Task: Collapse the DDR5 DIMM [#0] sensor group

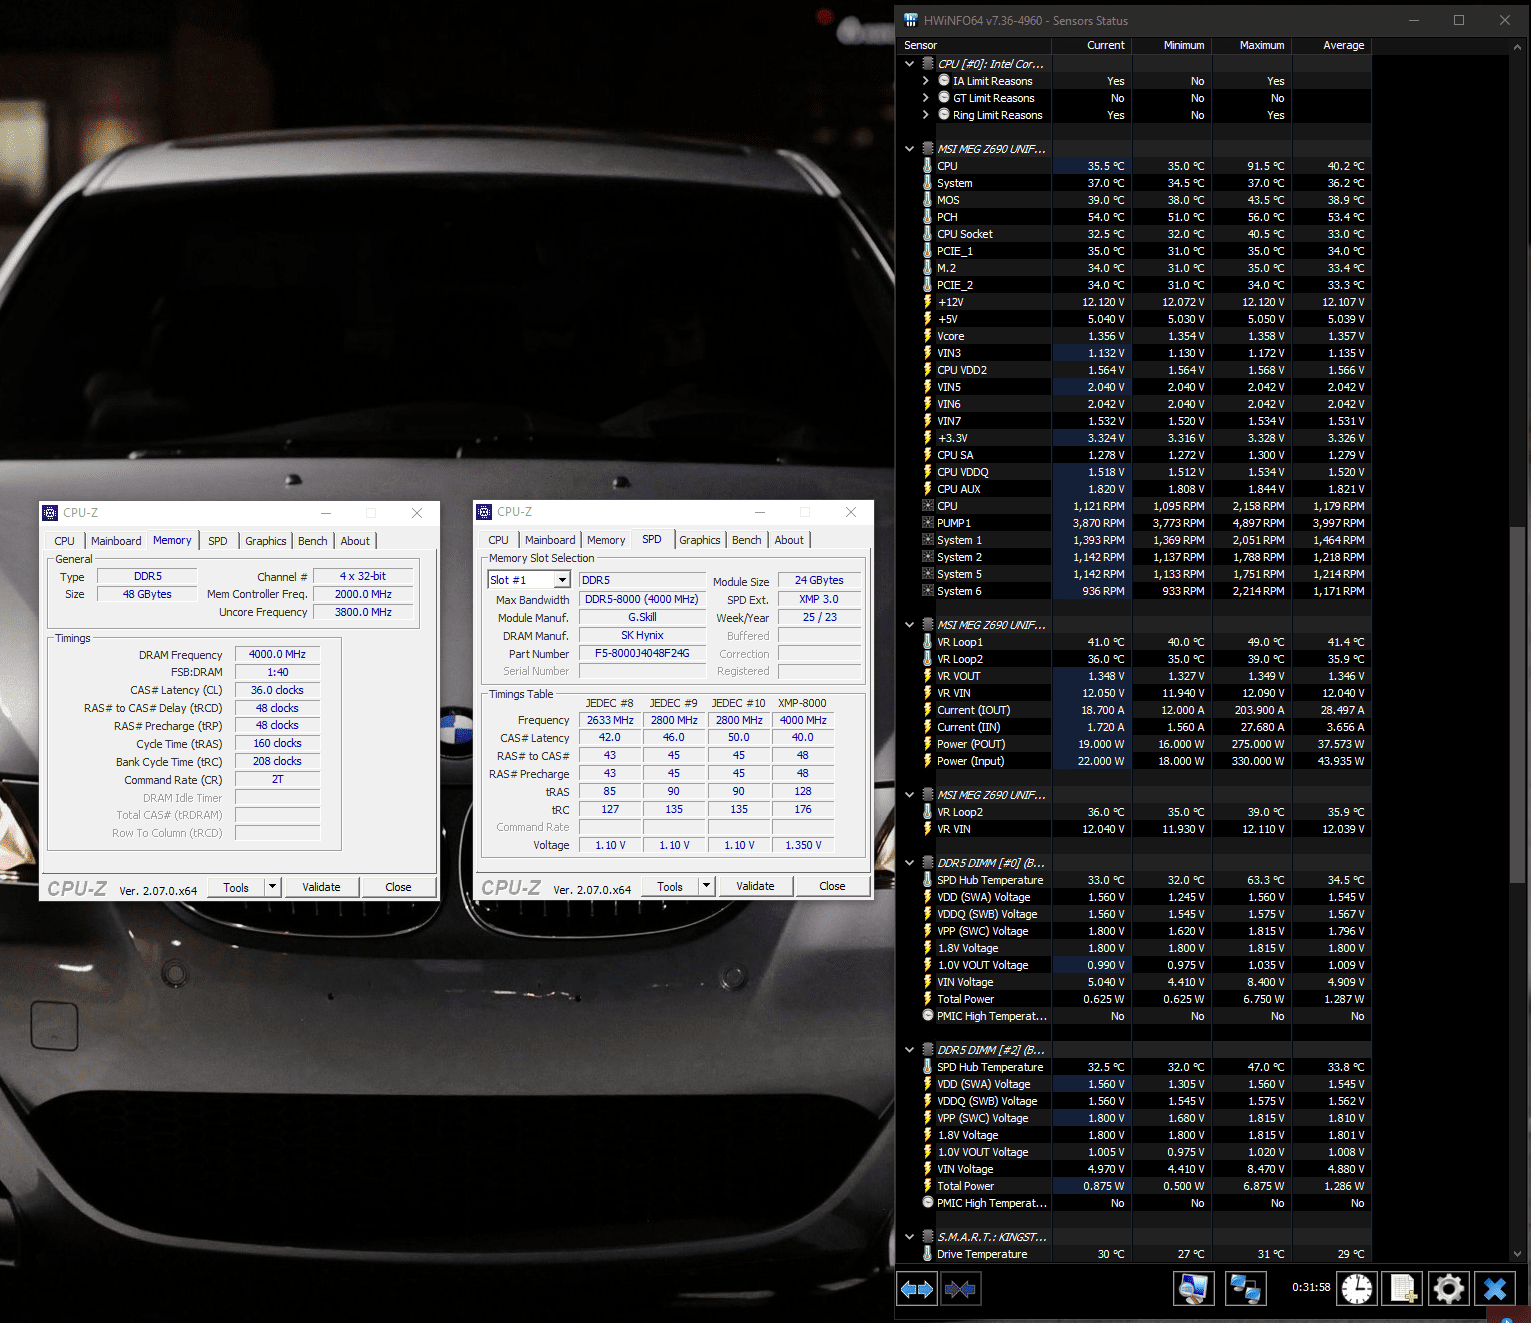Action: (x=909, y=863)
